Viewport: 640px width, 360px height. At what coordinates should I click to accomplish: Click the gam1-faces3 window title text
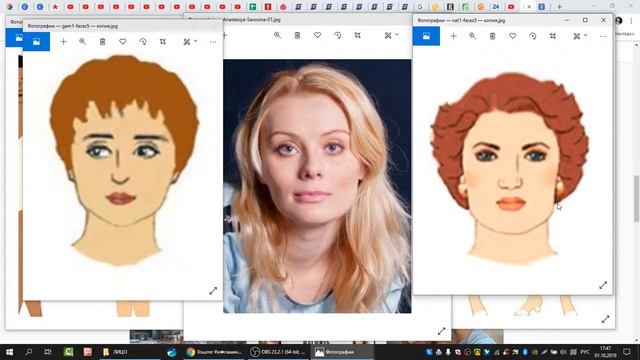tap(72, 26)
